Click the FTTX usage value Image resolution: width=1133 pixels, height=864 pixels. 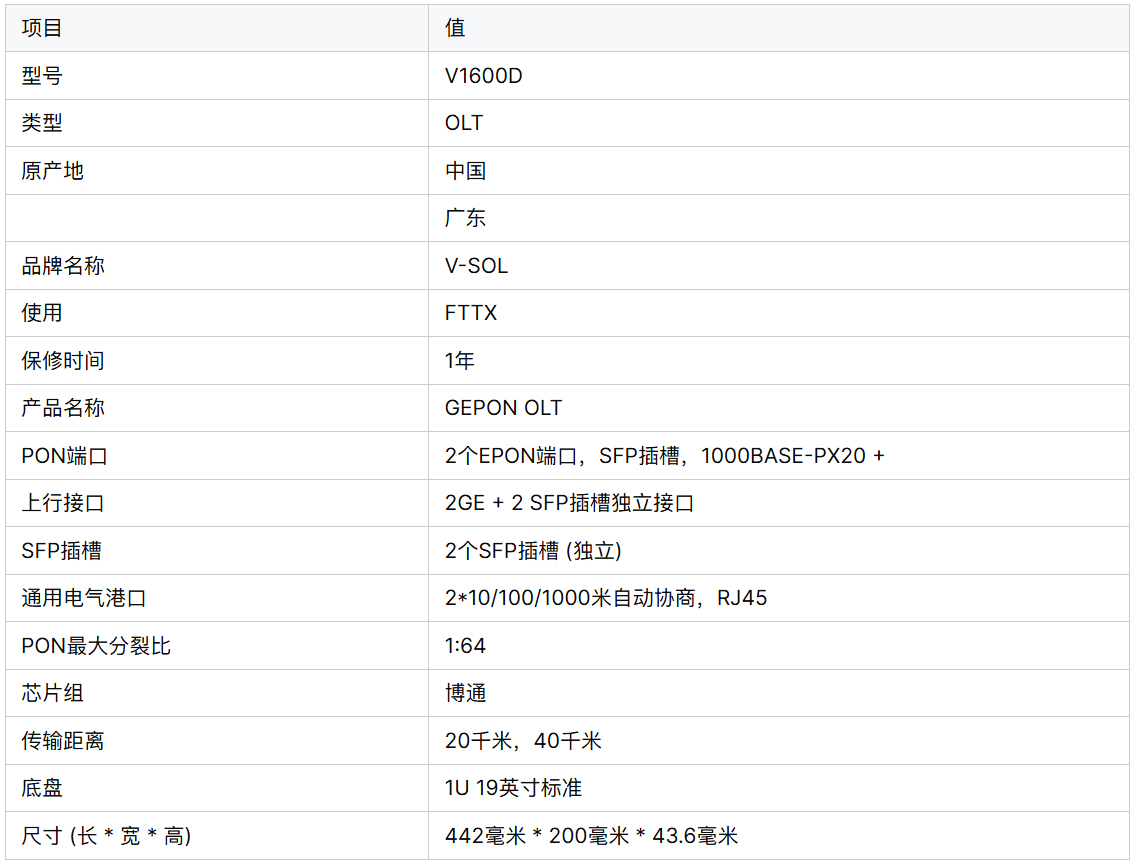click(x=471, y=313)
